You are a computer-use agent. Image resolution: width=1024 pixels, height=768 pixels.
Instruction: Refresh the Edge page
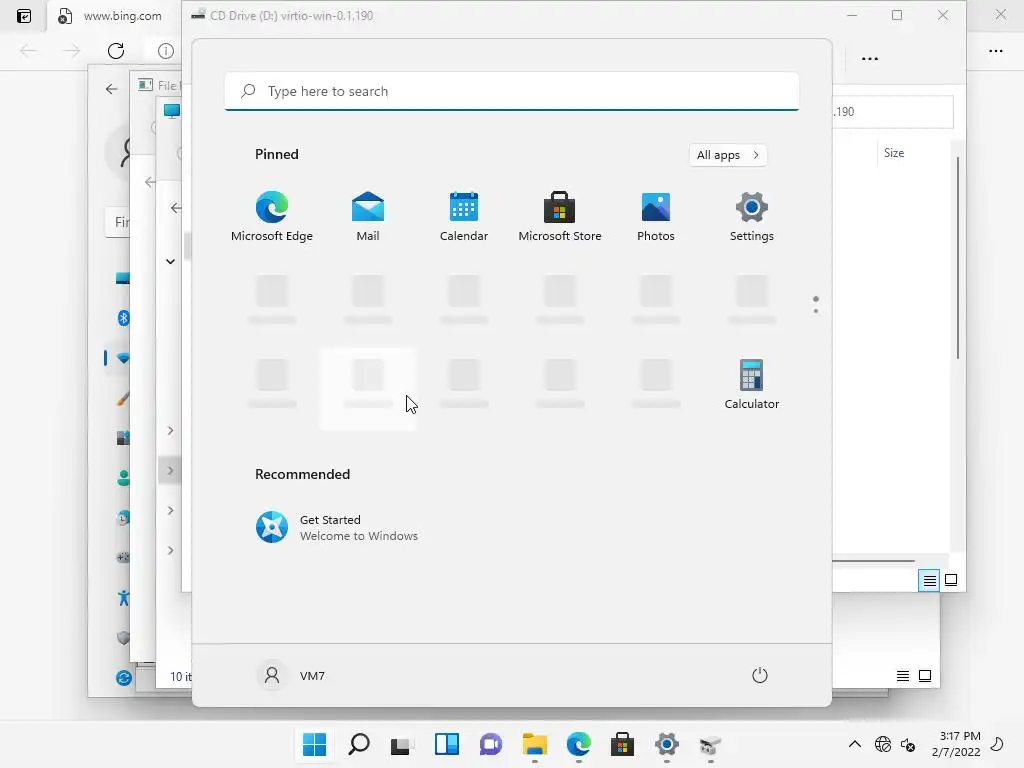pyautogui.click(x=116, y=51)
